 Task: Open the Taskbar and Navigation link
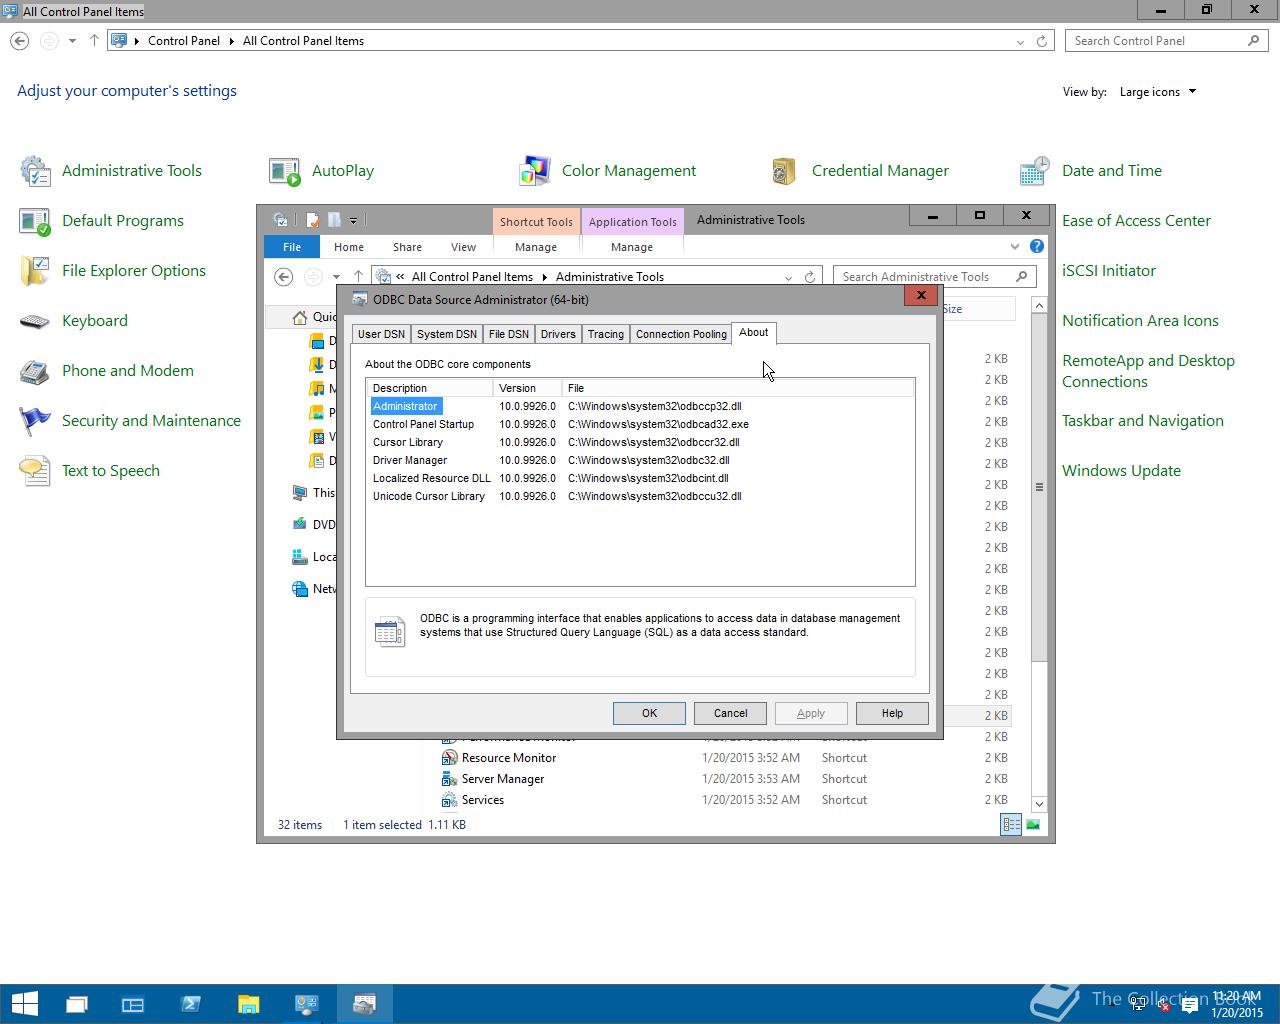[x=1143, y=421]
